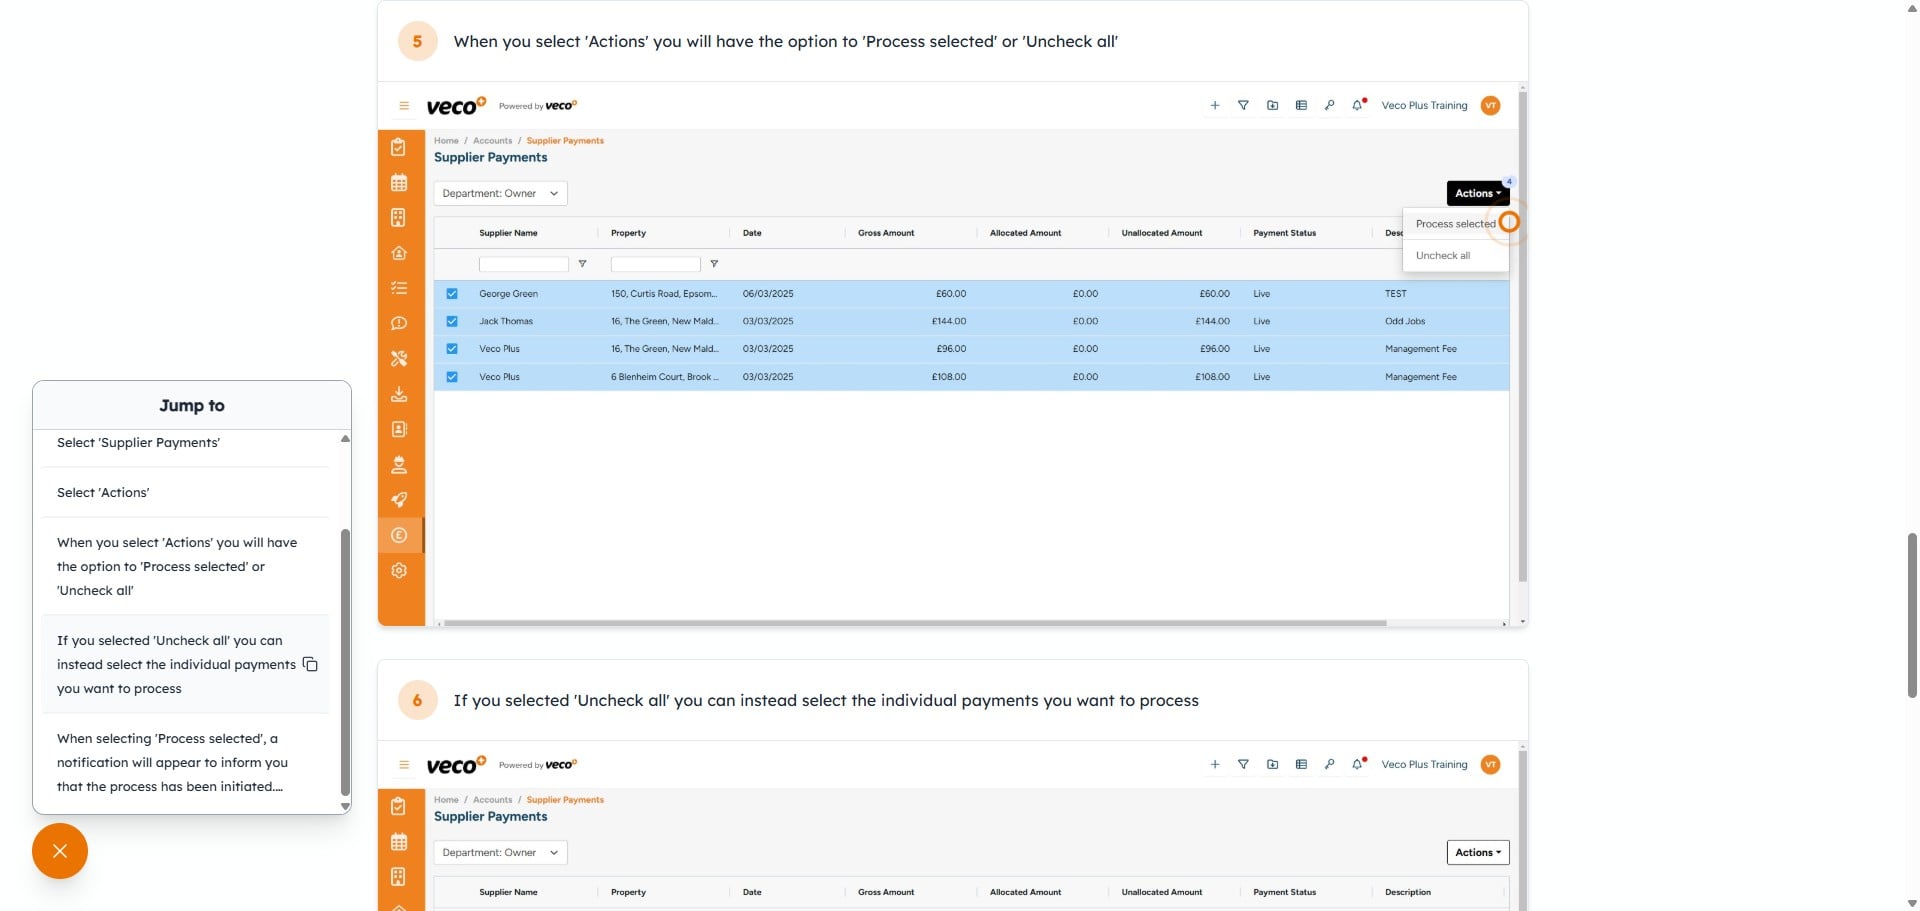Click the Supplier Name filter input field

[x=523, y=264]
